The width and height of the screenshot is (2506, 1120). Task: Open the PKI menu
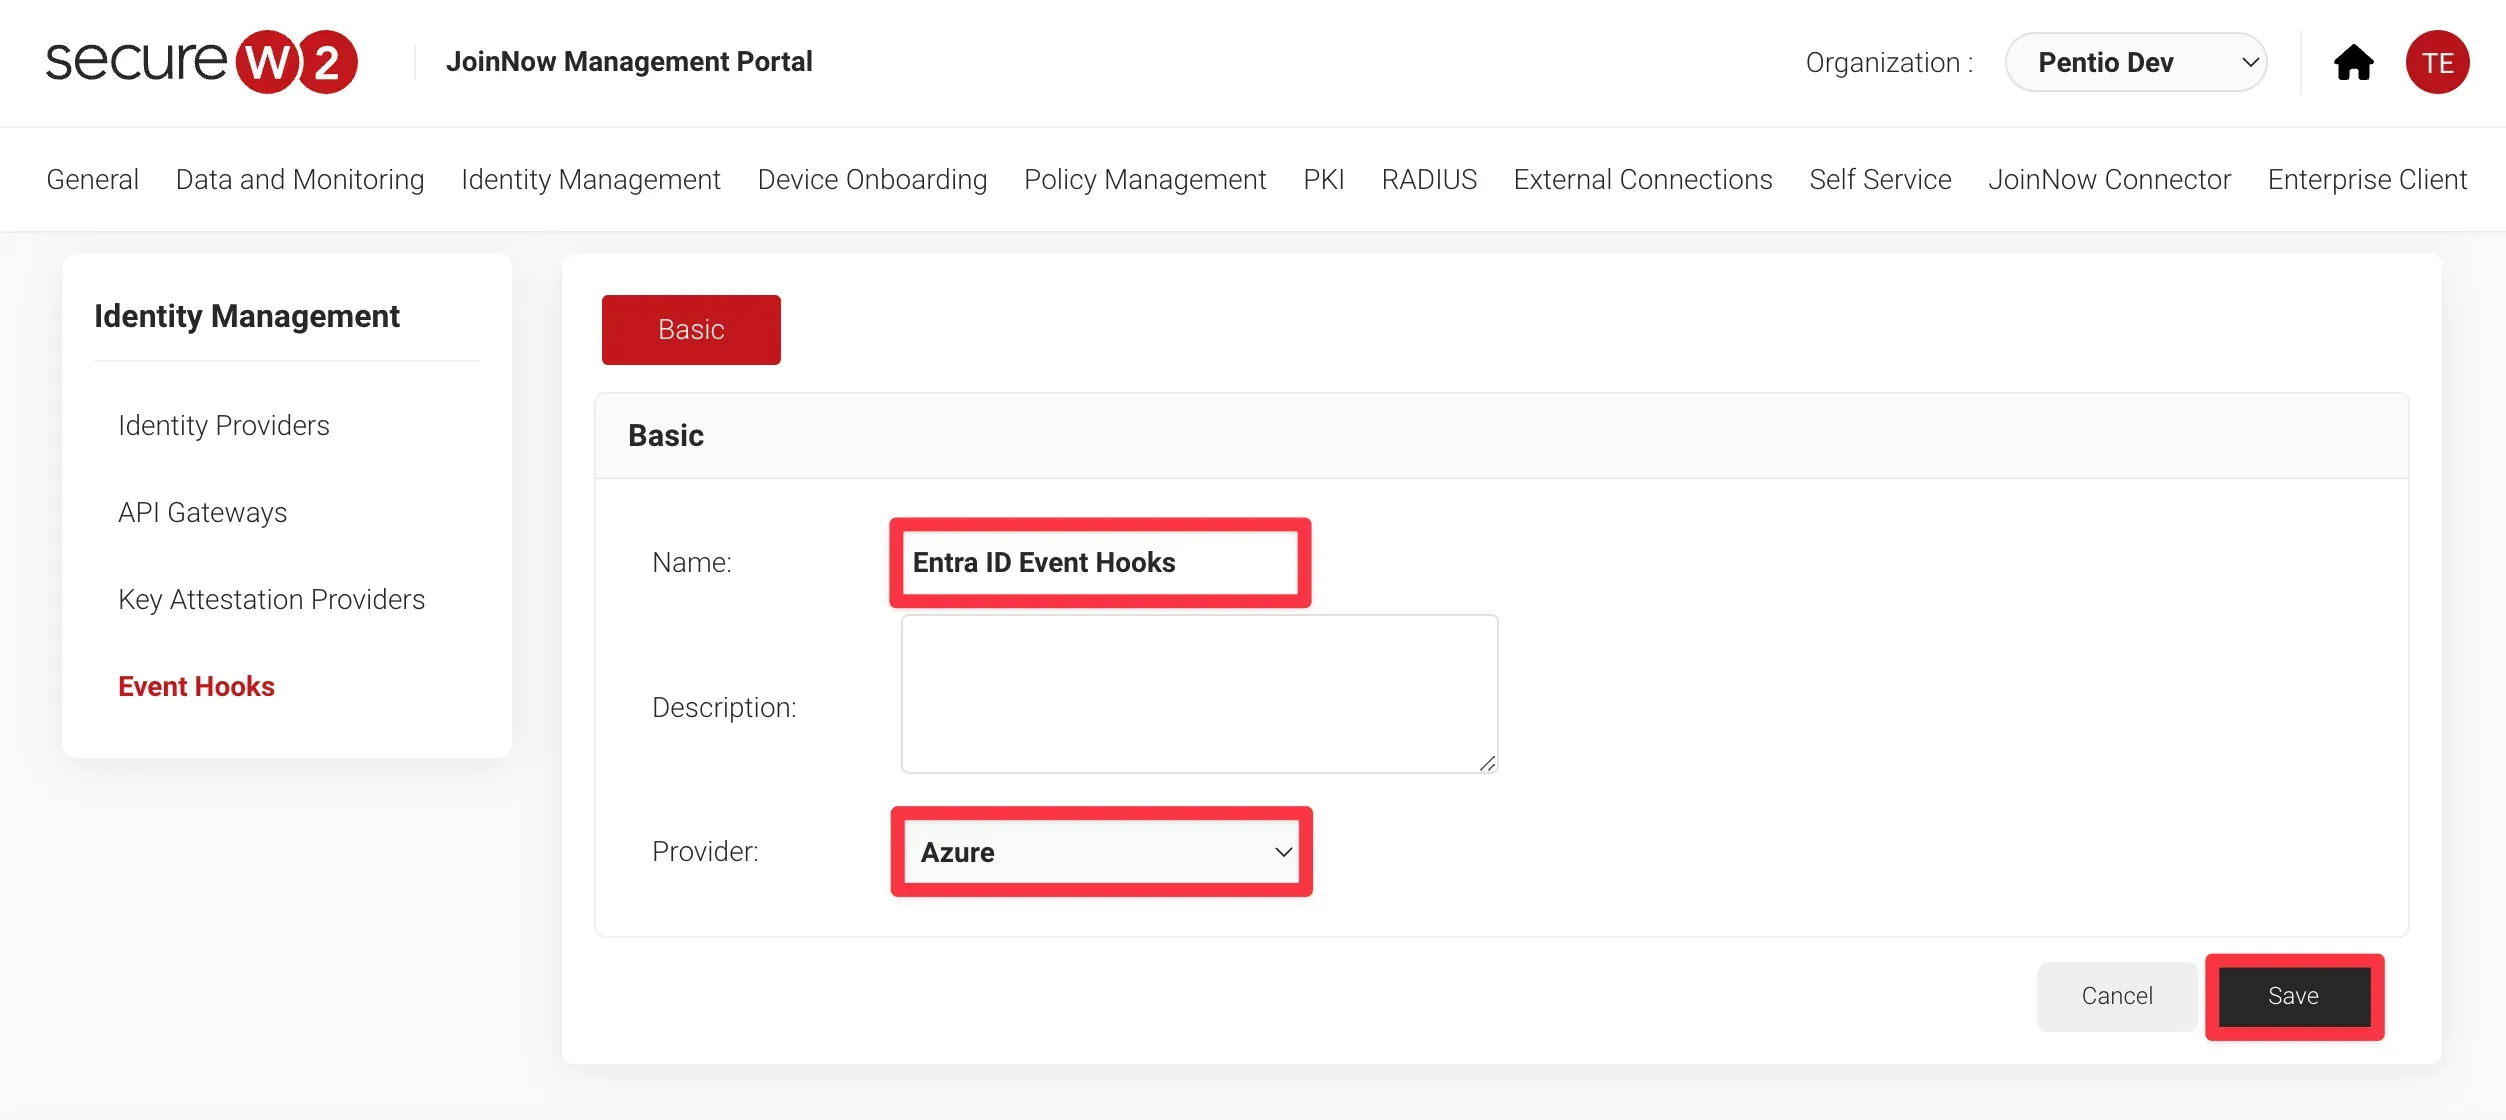[x=1323, y=180]
